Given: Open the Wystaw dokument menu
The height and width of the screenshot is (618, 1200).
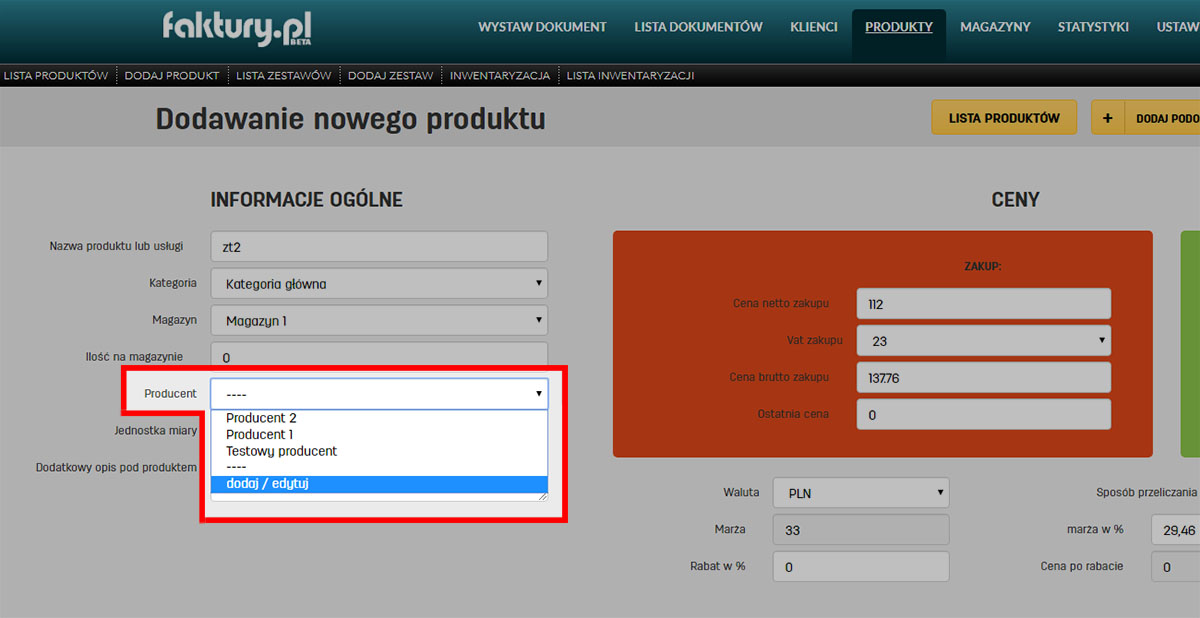Looking at the screenshot, I should 542,27.
